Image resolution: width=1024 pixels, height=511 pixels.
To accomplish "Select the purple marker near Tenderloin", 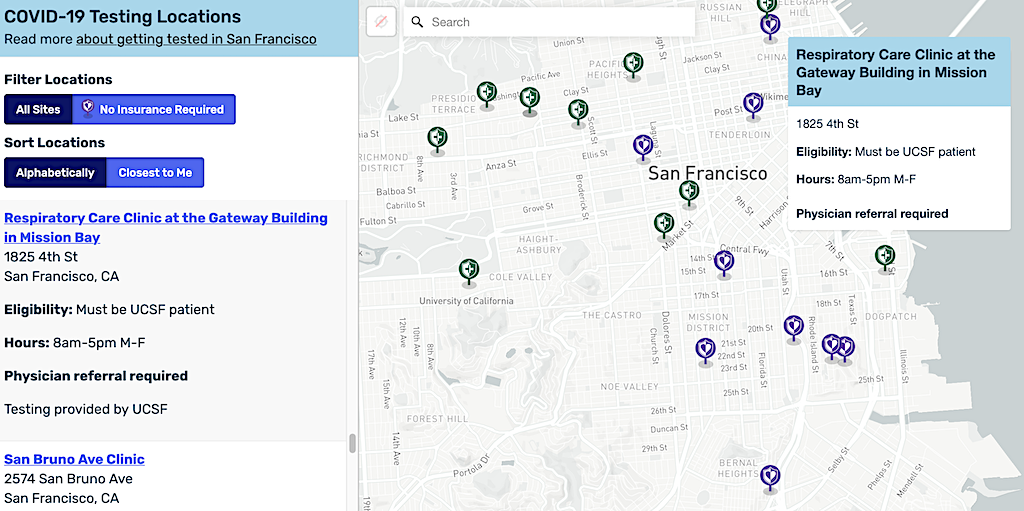I will [753, 103].
